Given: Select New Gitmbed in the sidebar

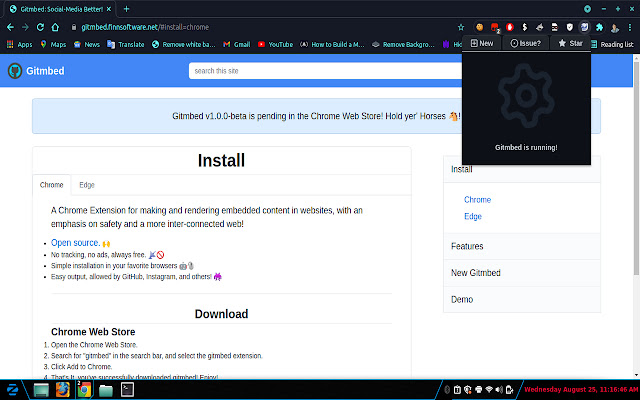Looking at the screenshot, I should point(522,273).
